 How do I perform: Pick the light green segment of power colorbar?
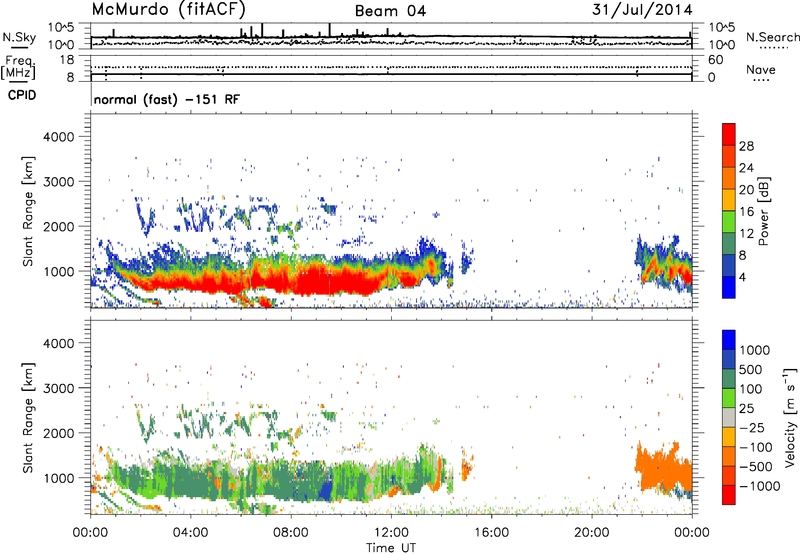point(729,222)
